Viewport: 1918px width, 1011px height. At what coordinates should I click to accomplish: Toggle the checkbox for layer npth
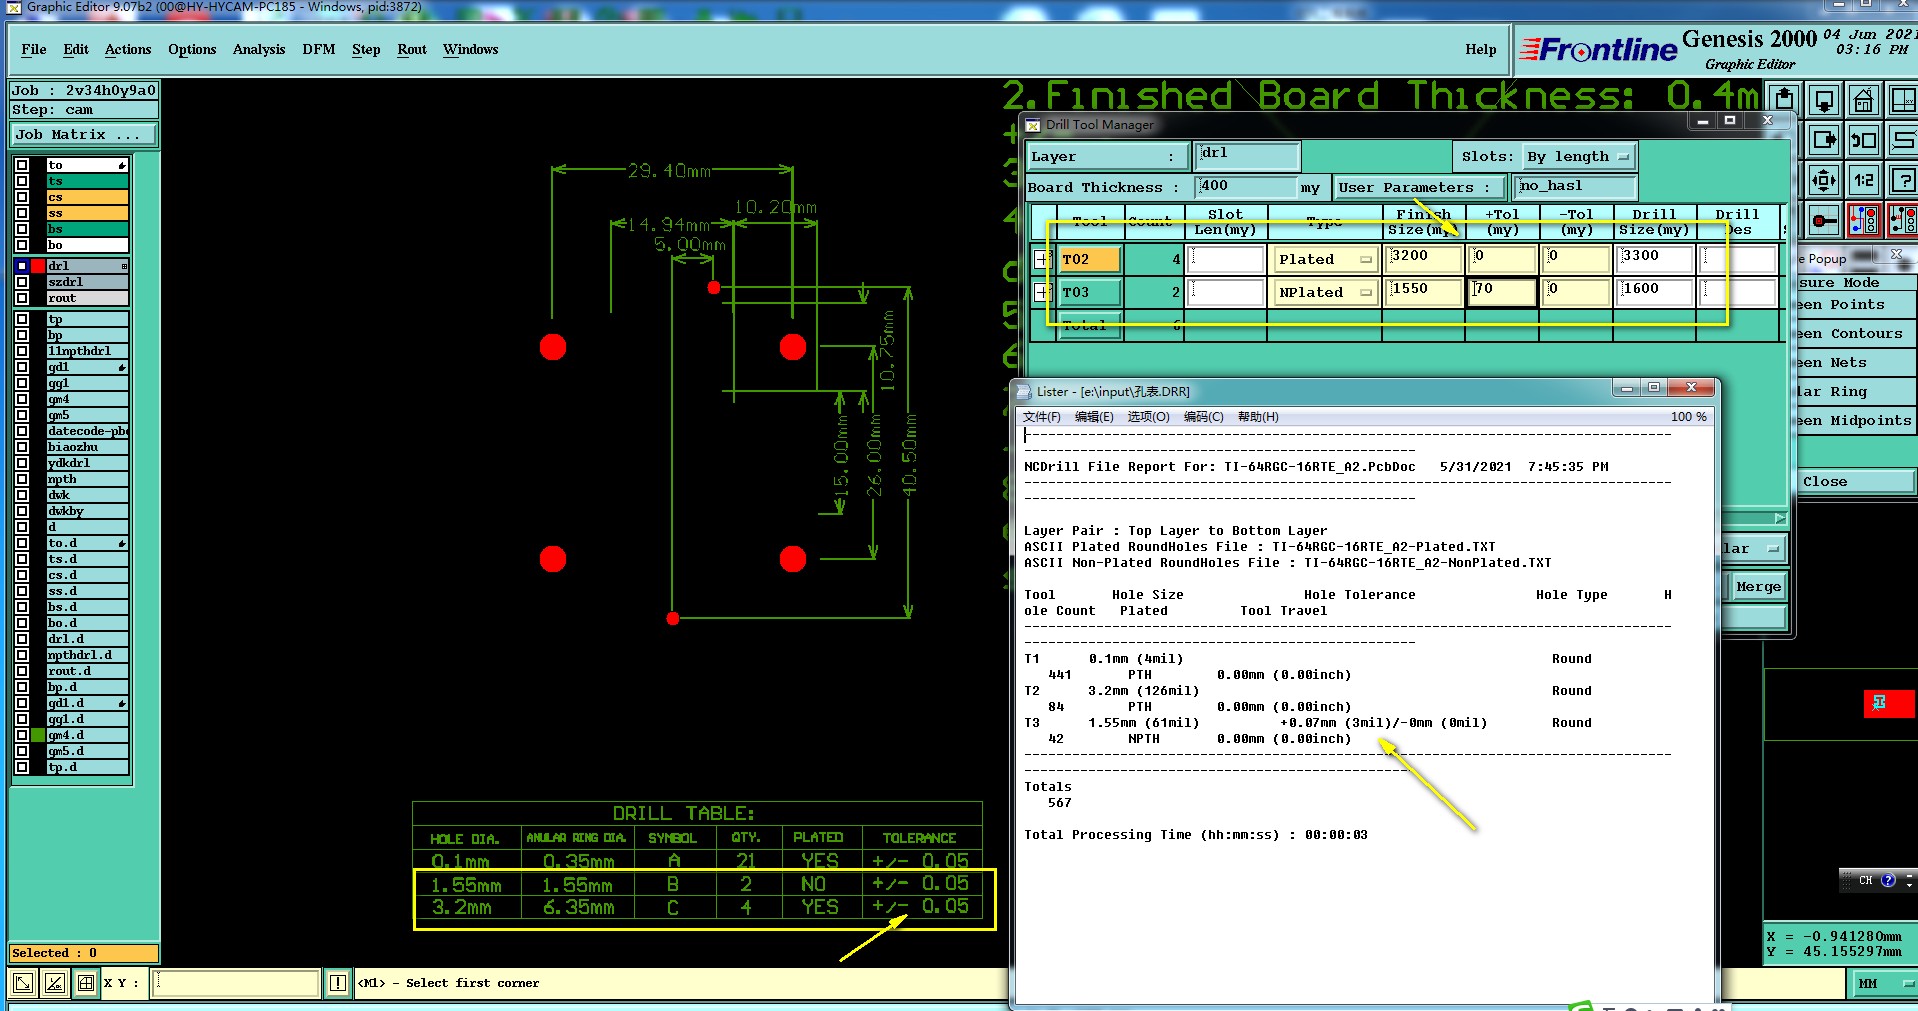click(22, 479)
